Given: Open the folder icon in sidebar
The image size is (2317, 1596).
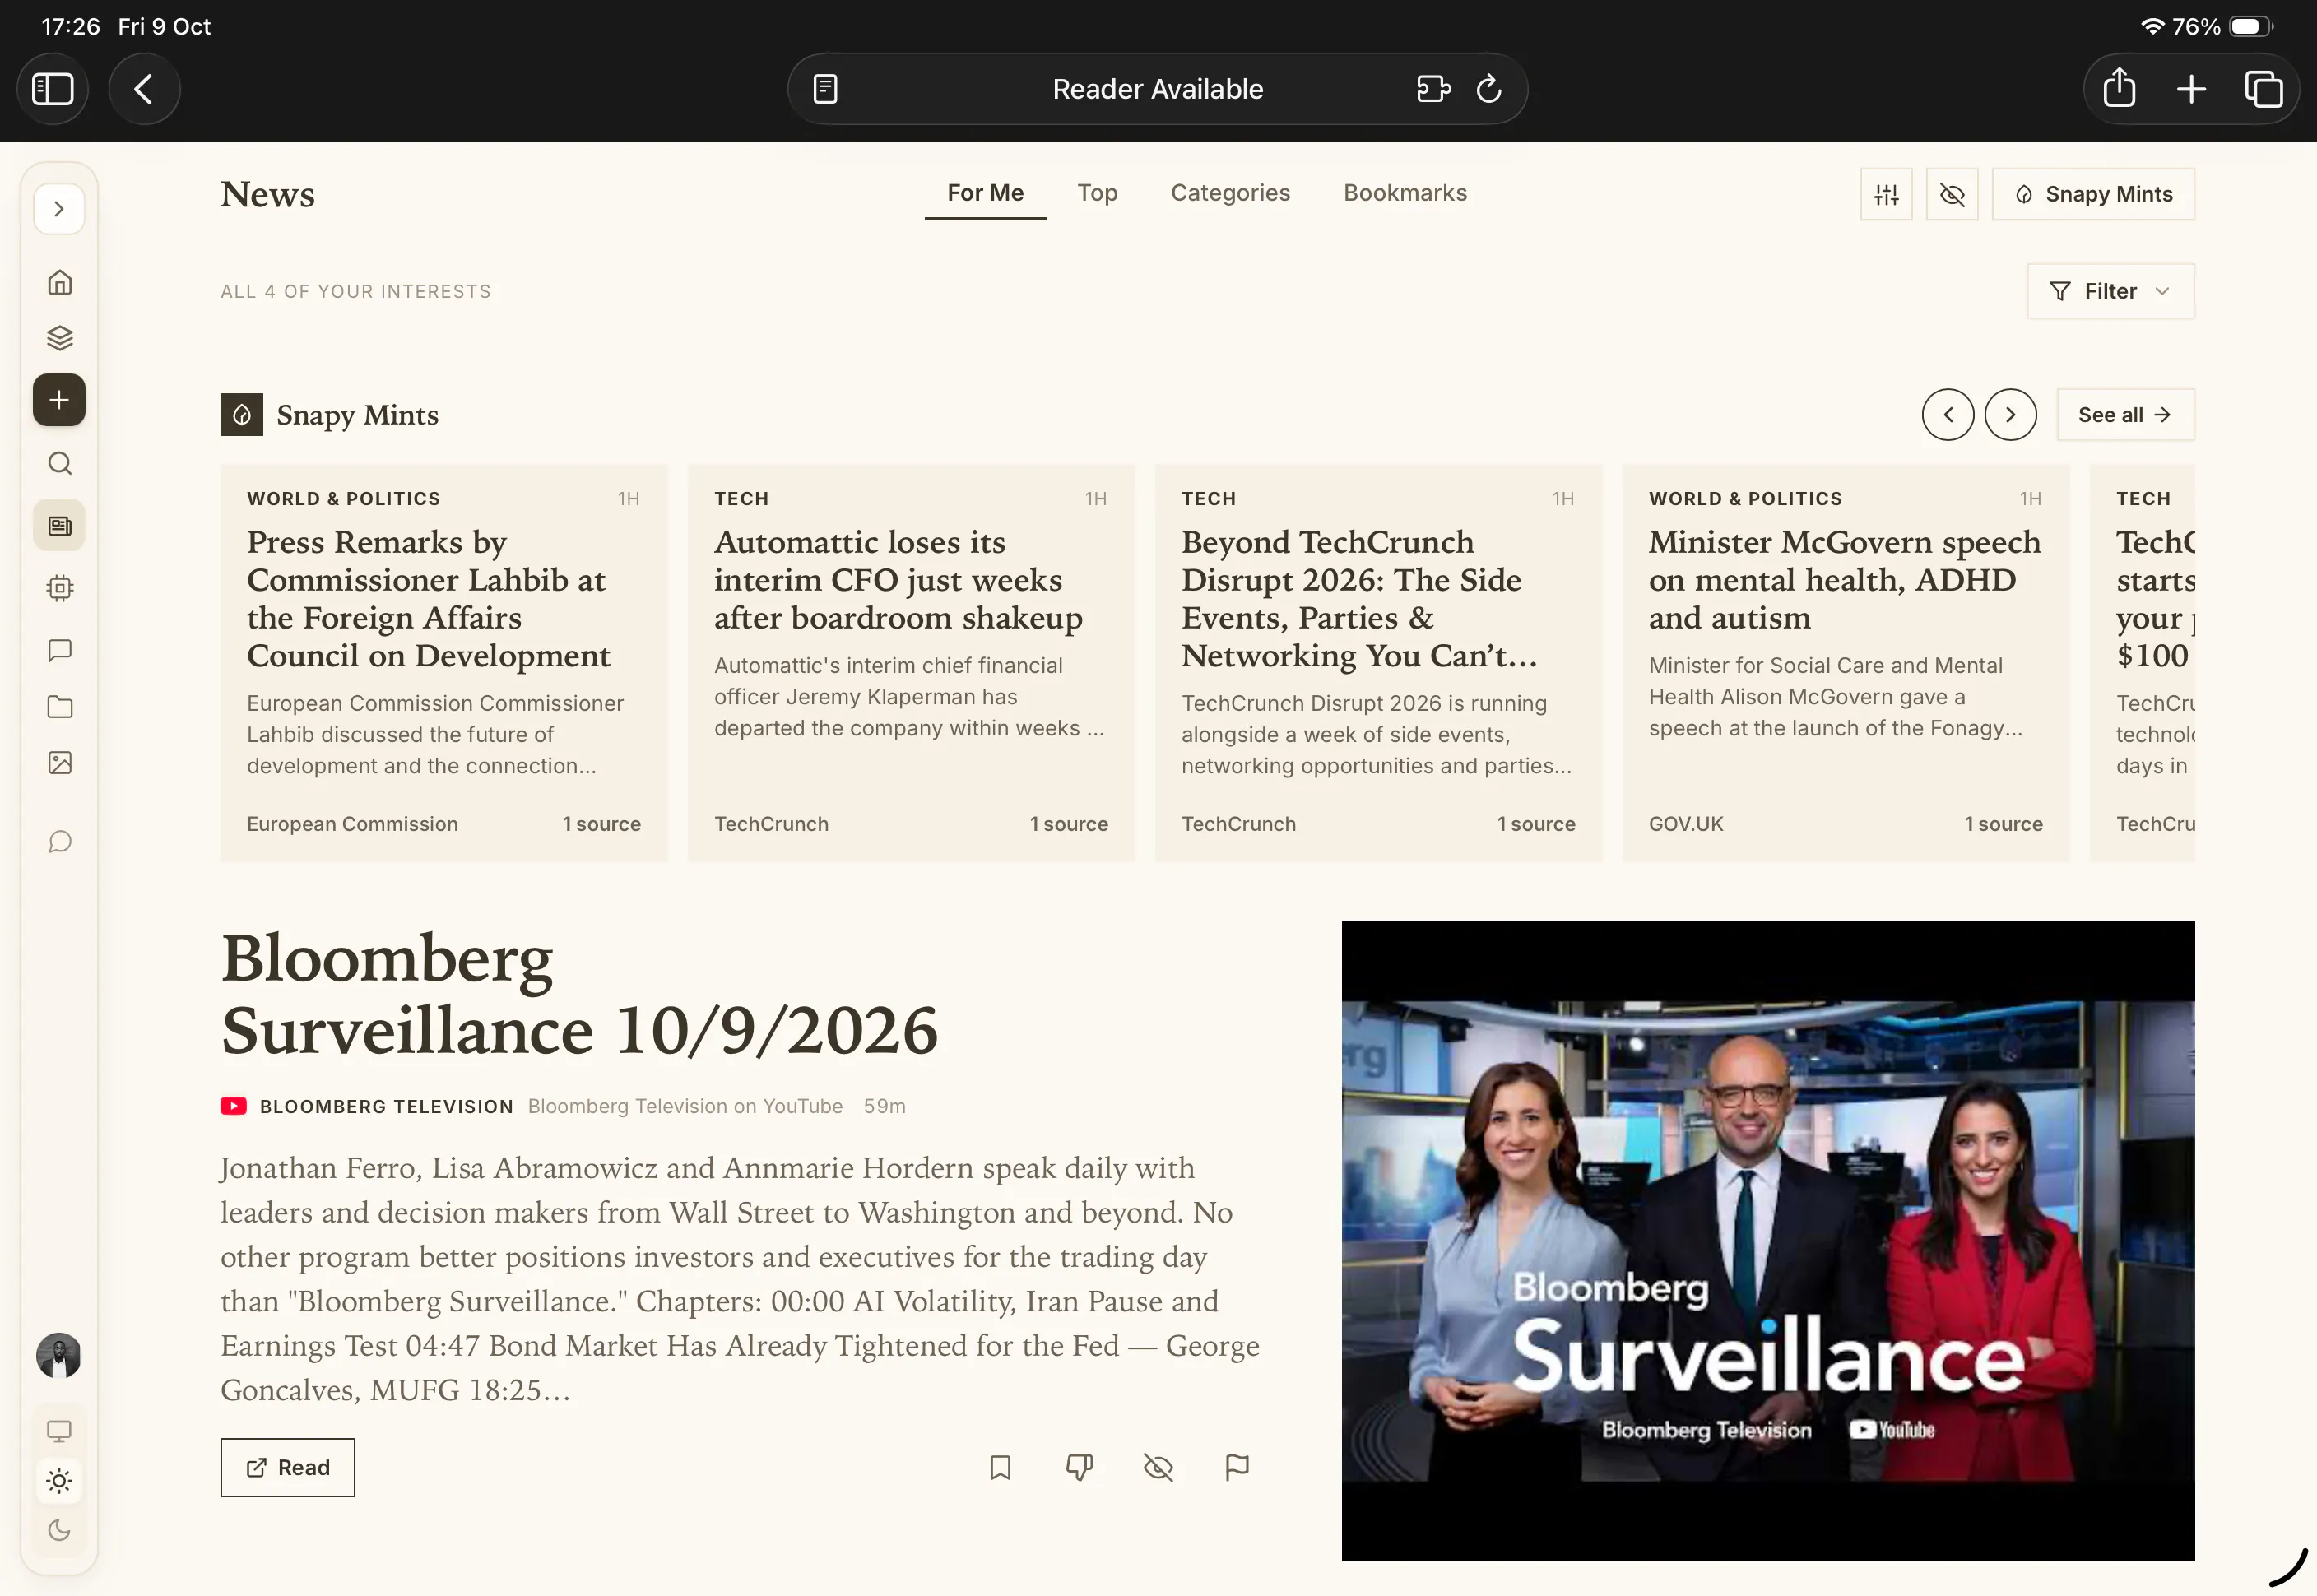Looking at the screenshot, I should tap(60, 707).
